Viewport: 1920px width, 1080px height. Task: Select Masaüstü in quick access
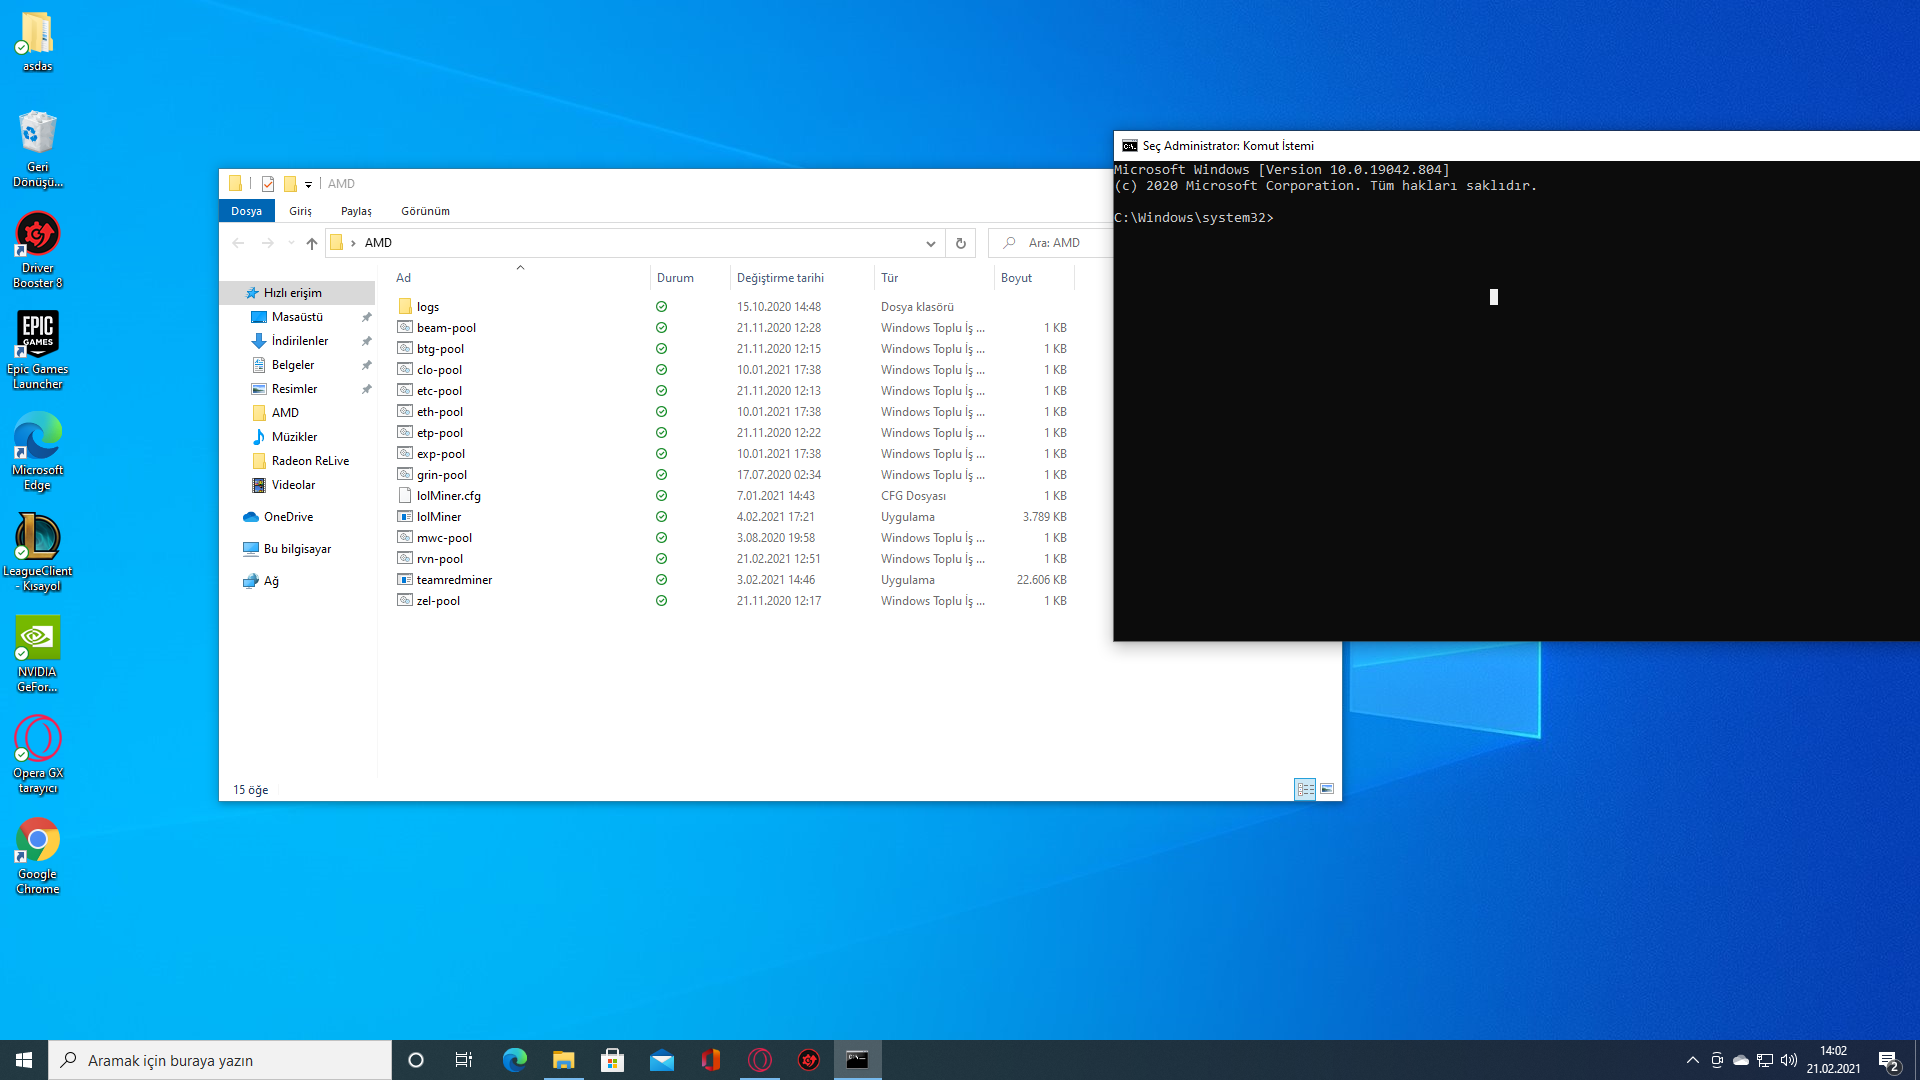pos(297,317)
